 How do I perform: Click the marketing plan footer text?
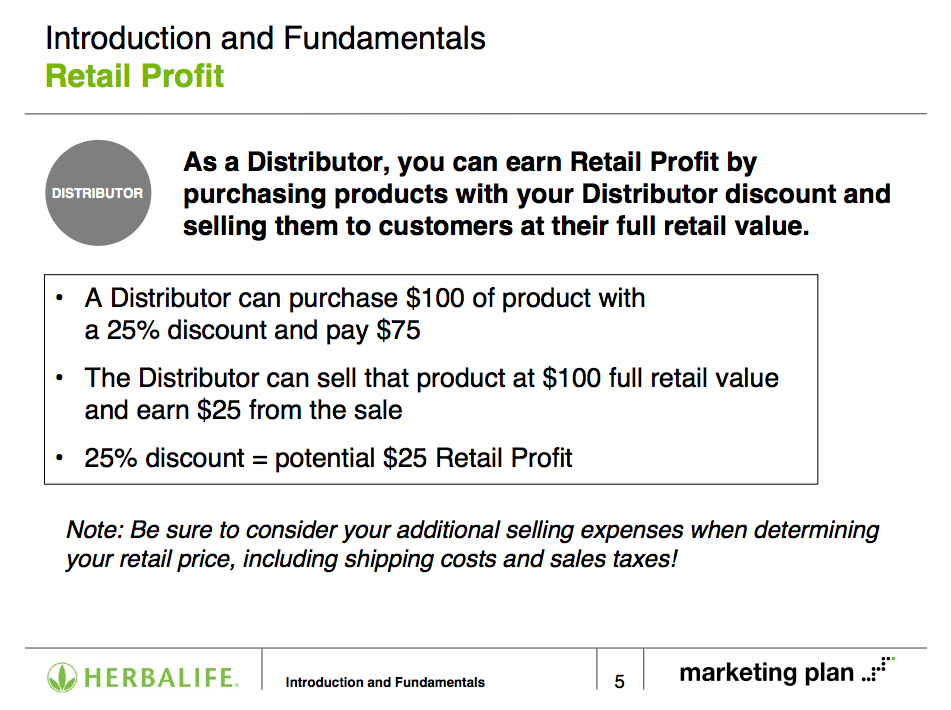click(x=767, y=673)
